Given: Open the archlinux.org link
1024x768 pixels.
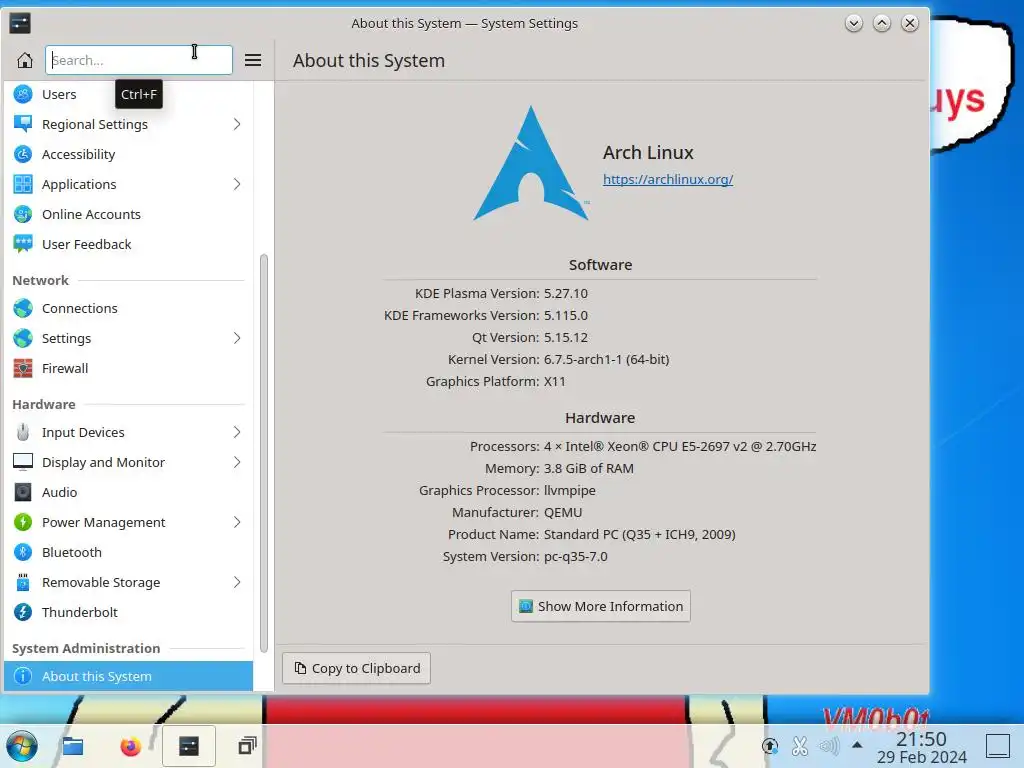Looking at the screenshot, I should (x=667, y=180).
